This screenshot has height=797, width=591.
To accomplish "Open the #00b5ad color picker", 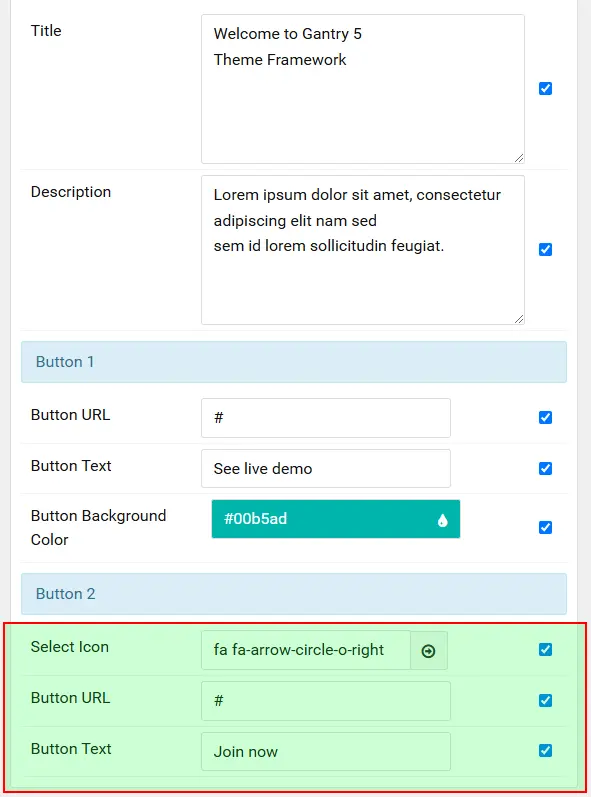I will (x=336, y=519).
